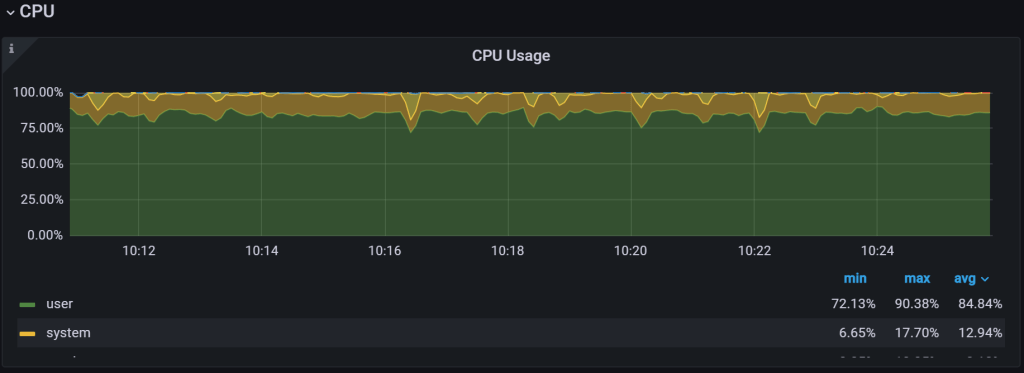Collapse the CPU row chevron
This screenshot has width=1024, height=373.
click(x=10, y=12)
